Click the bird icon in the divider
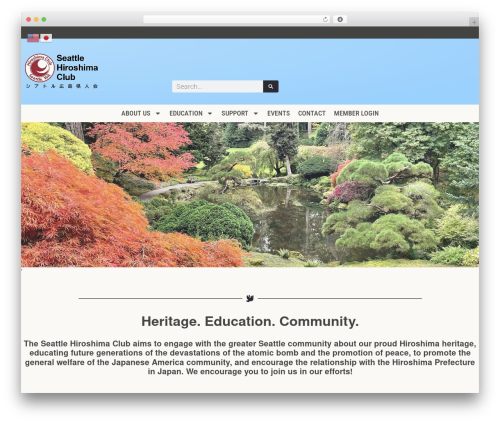The image size is (500, 423). [250, 298]
